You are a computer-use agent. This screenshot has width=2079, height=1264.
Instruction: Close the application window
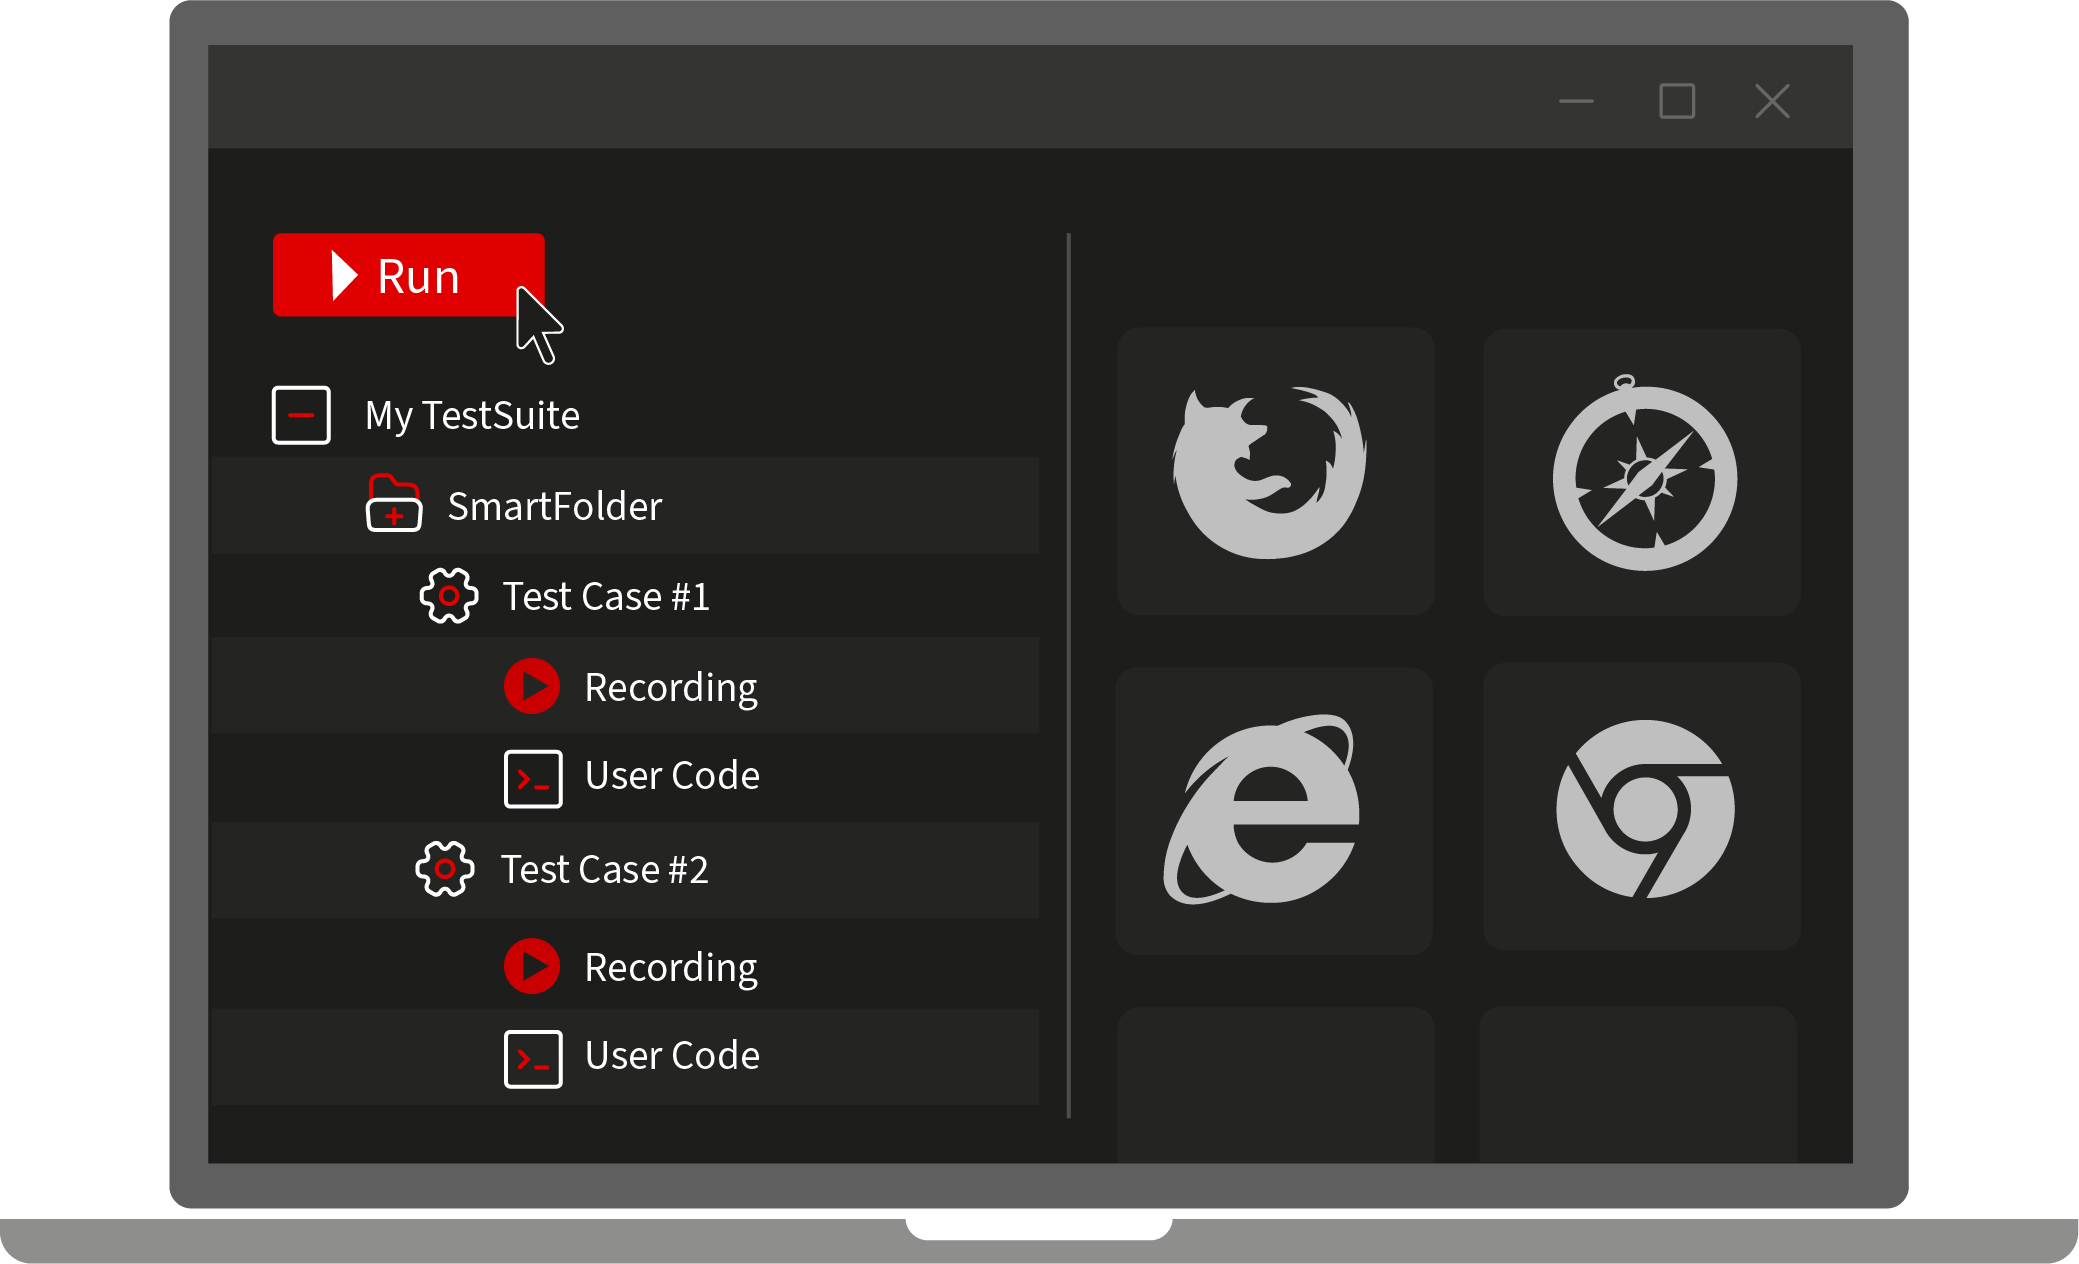1772,101
